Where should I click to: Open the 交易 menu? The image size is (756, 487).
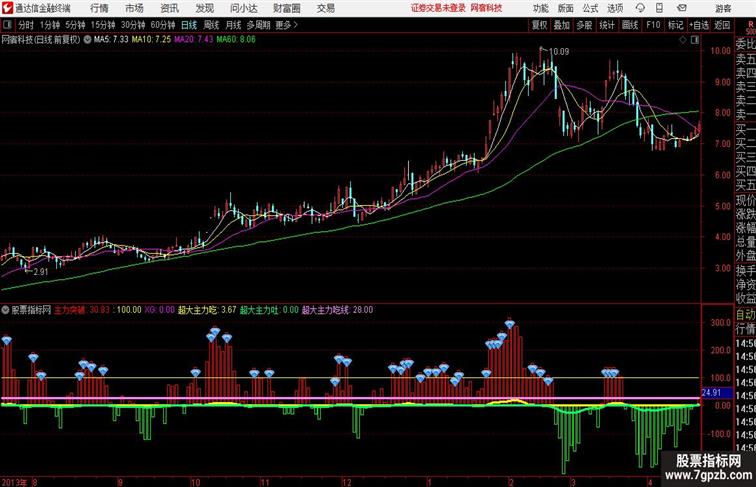(x=325, y=8)
